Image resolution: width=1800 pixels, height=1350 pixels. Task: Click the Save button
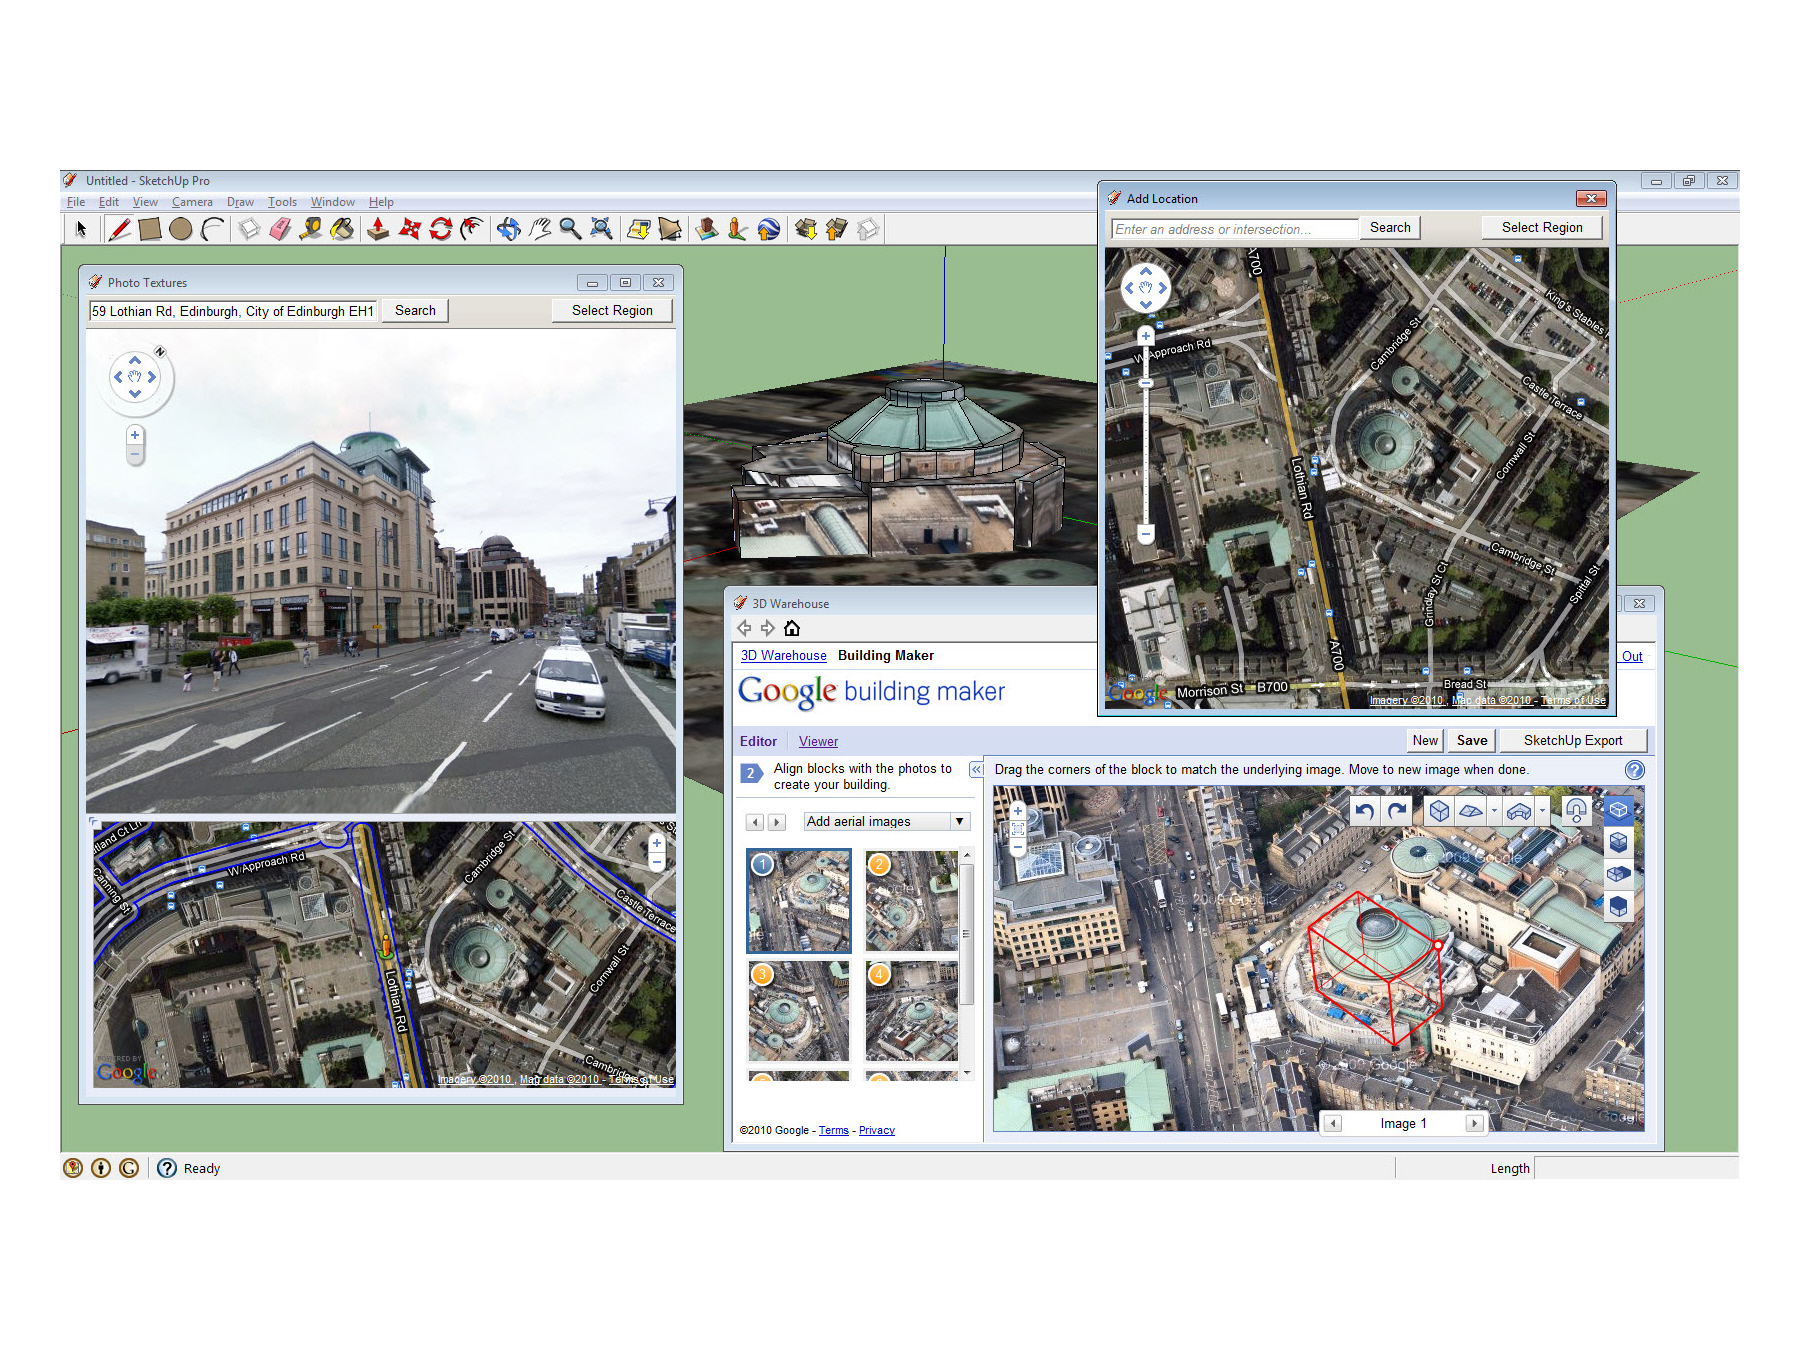(1472, 741)
